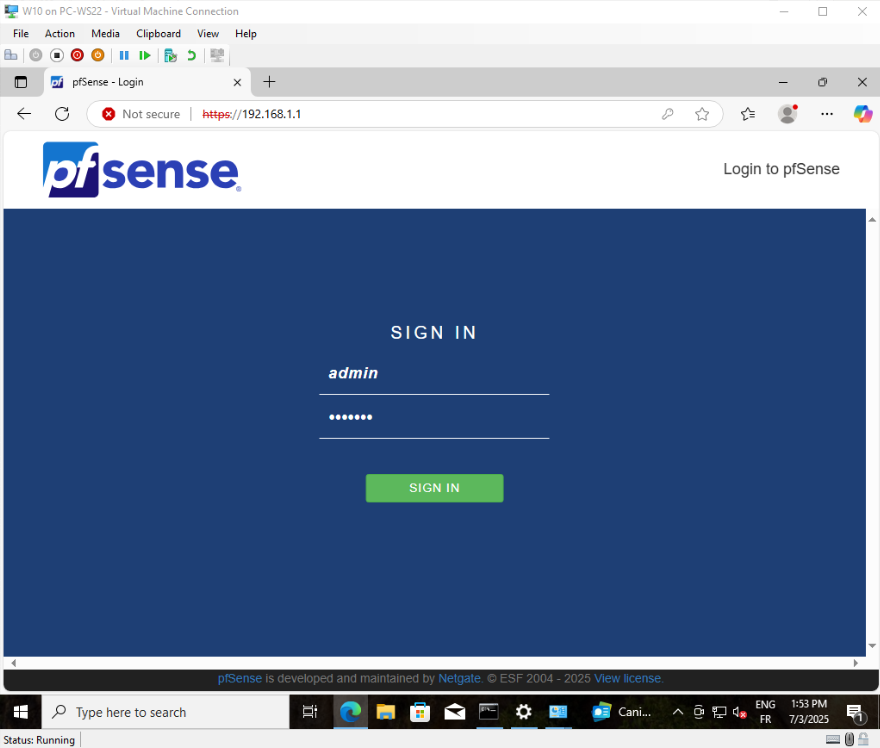Pause the virtual machine
The image size is (880, 748).
click(x=125, y=56)
